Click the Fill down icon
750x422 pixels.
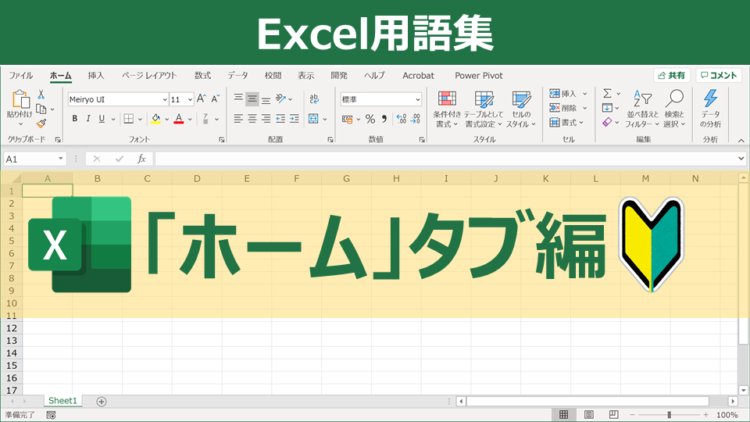click(x=607, y=108)
